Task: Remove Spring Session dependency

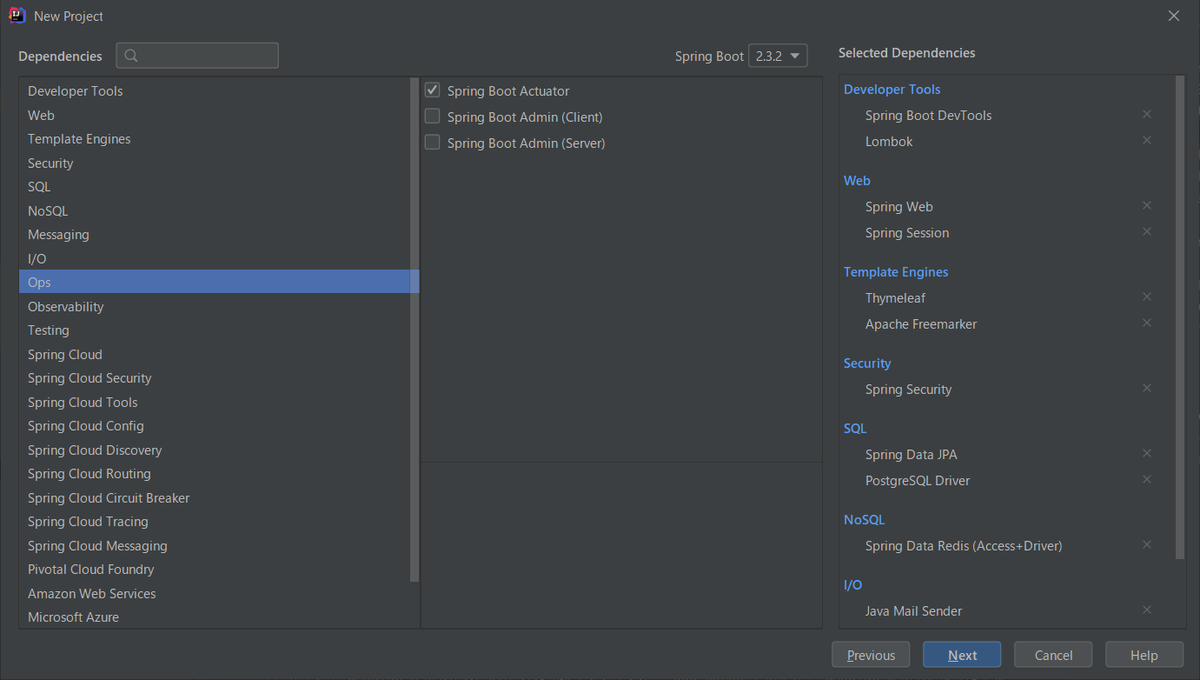Action: 1147,232
